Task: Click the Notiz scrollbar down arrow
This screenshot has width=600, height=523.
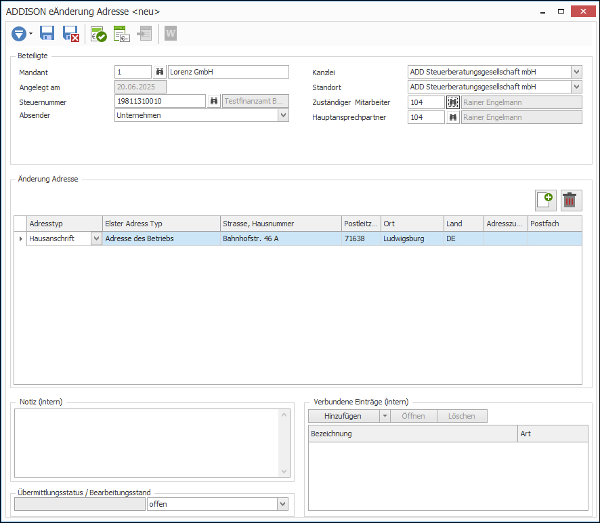Action: (x=284, y=471)
